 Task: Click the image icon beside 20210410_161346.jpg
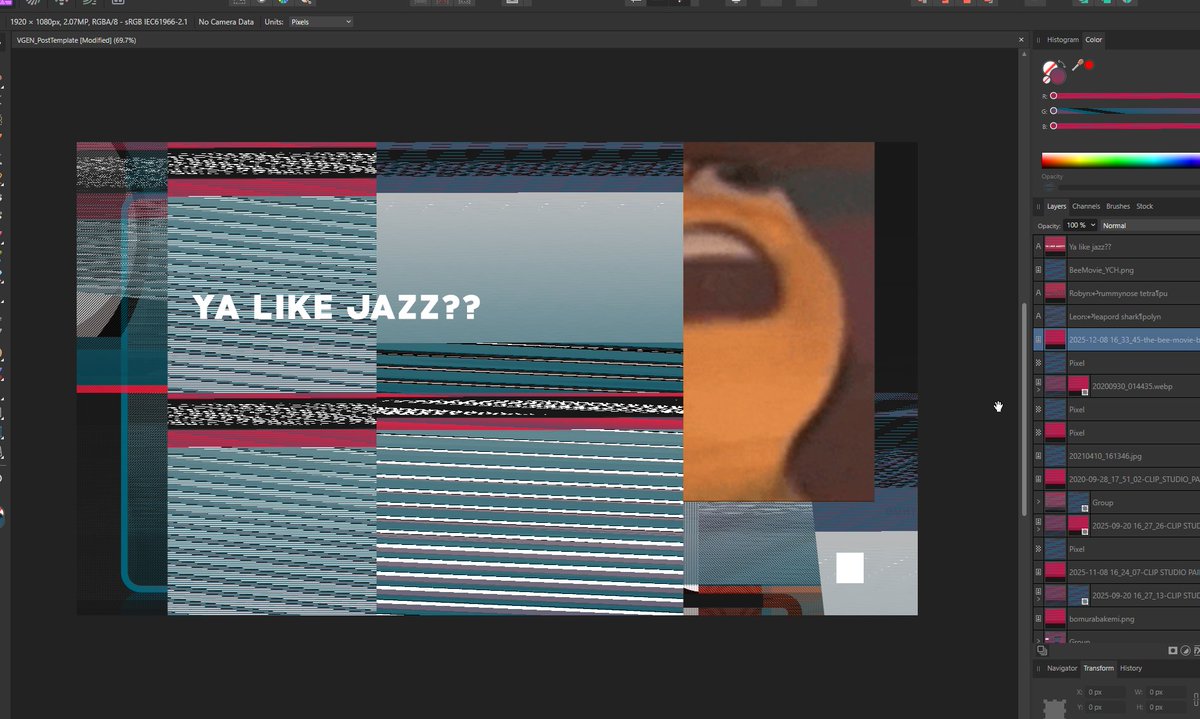pos(1038,456)
